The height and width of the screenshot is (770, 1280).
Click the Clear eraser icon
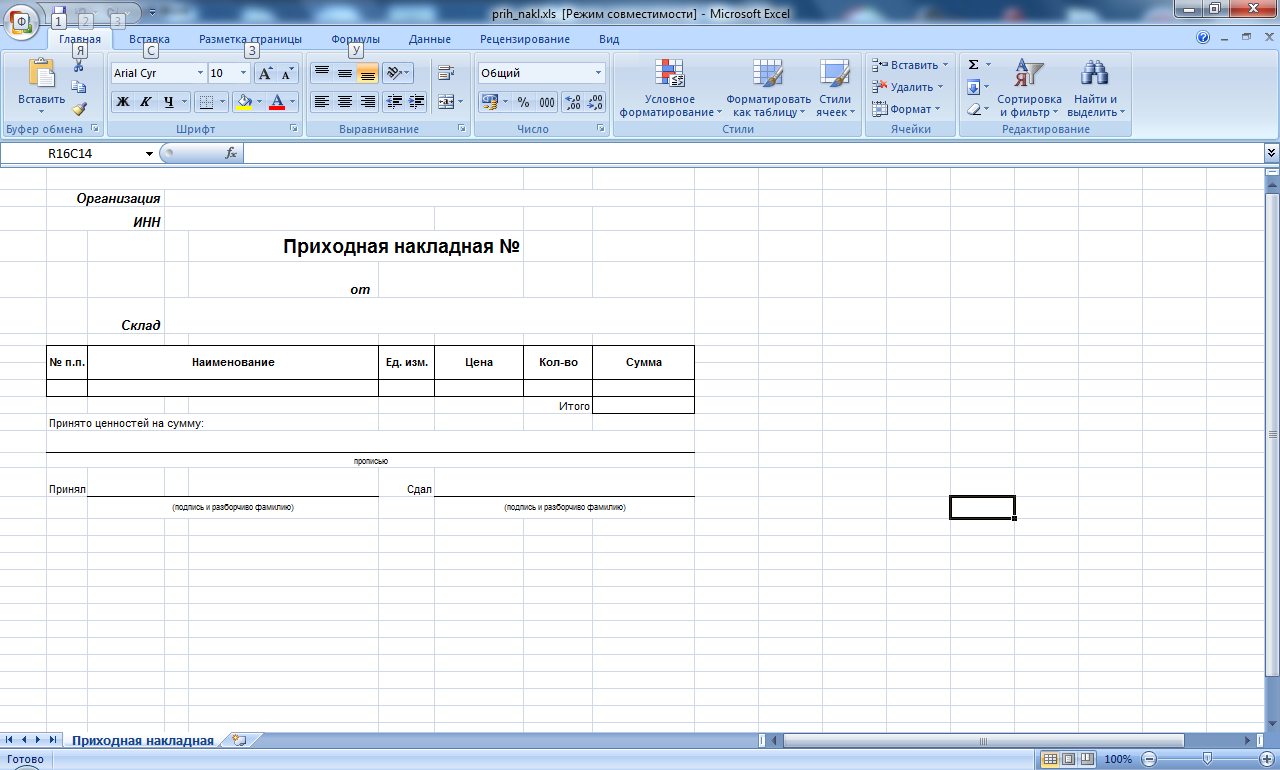click(x=973, y=109)
